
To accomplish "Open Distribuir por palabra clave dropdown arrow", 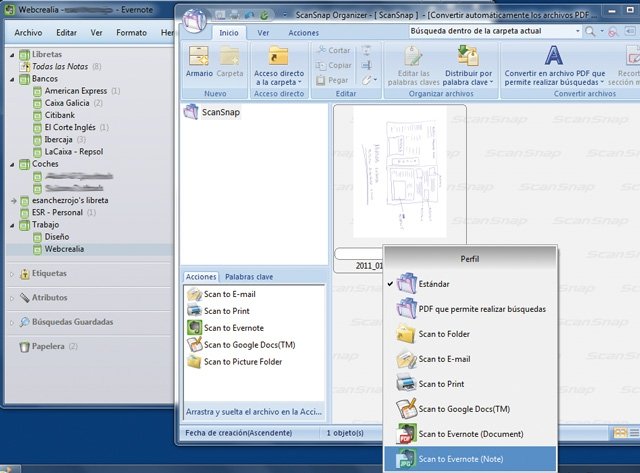I will pyautogui.click(x=491, y=82).
